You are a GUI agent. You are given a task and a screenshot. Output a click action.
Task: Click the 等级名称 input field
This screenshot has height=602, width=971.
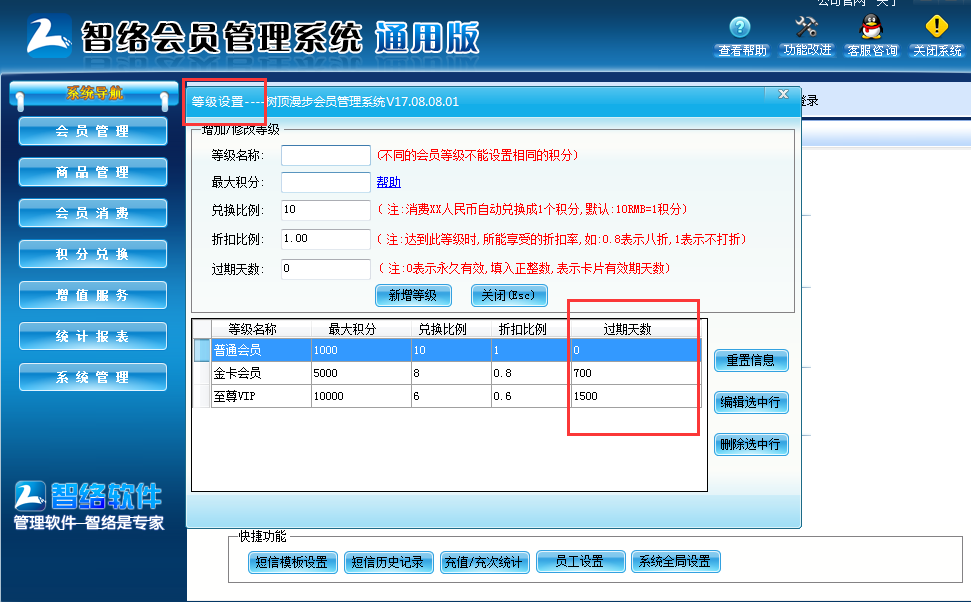(x=326, y=155)
